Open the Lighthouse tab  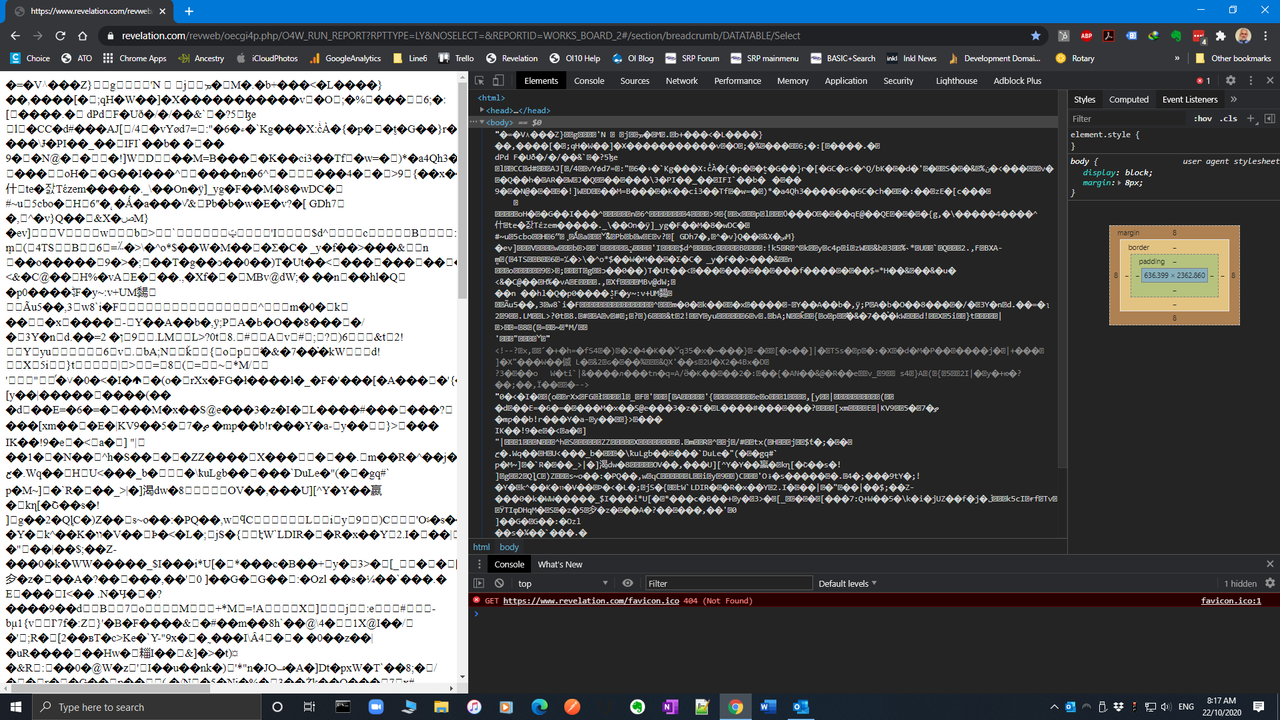tap(957, 81)
